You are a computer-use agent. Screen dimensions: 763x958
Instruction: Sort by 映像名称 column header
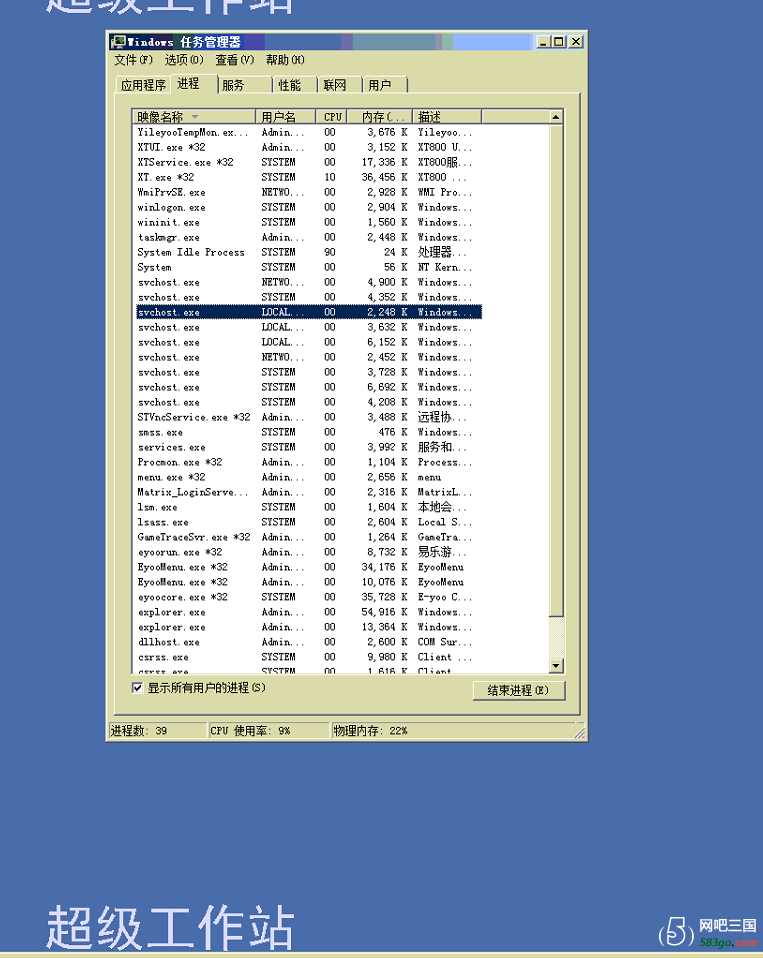194,117
